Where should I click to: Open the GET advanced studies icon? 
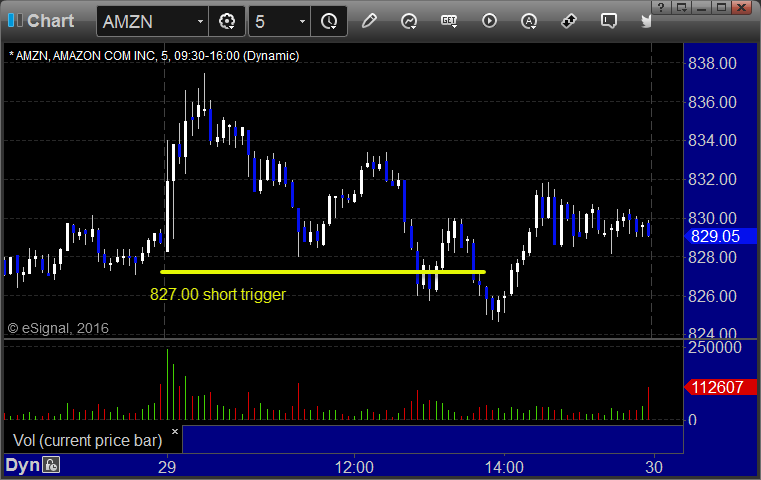(x=449, y=21)
